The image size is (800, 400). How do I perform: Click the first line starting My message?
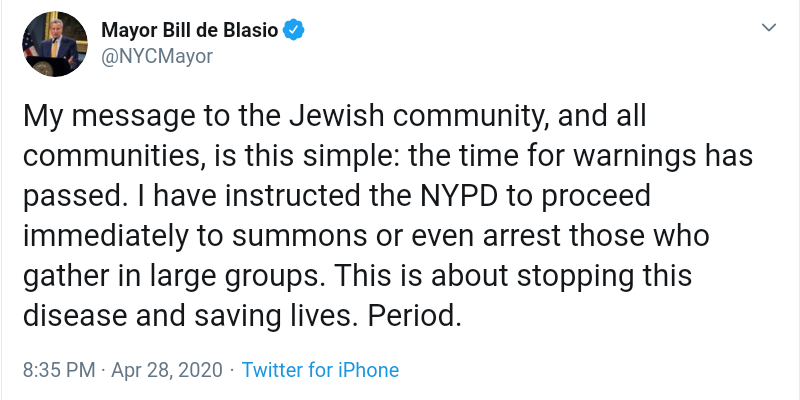pyautogui.click(x=335, y=117)
